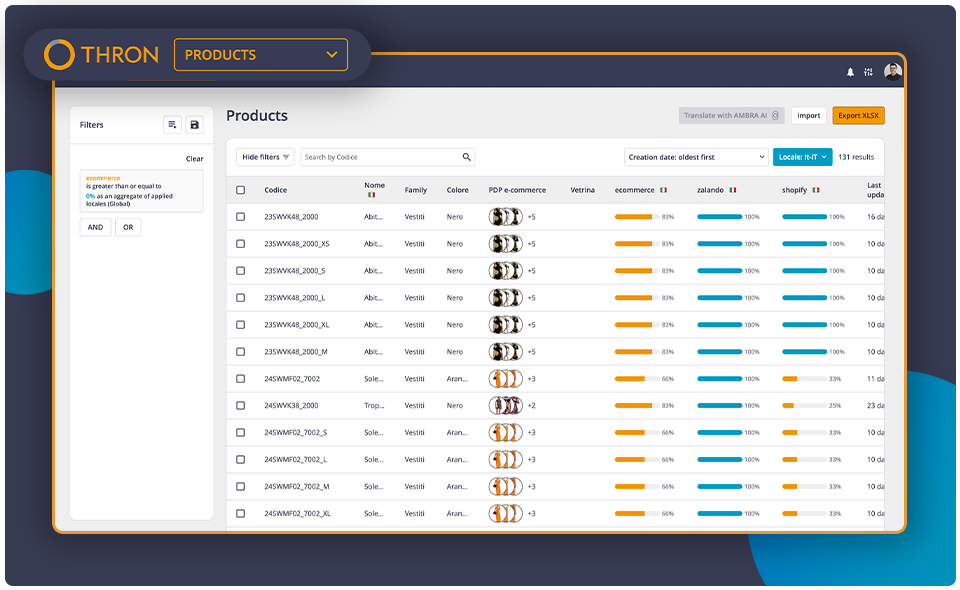Click the THRON logo
This screenshot has height=590, width=960.
101,55
